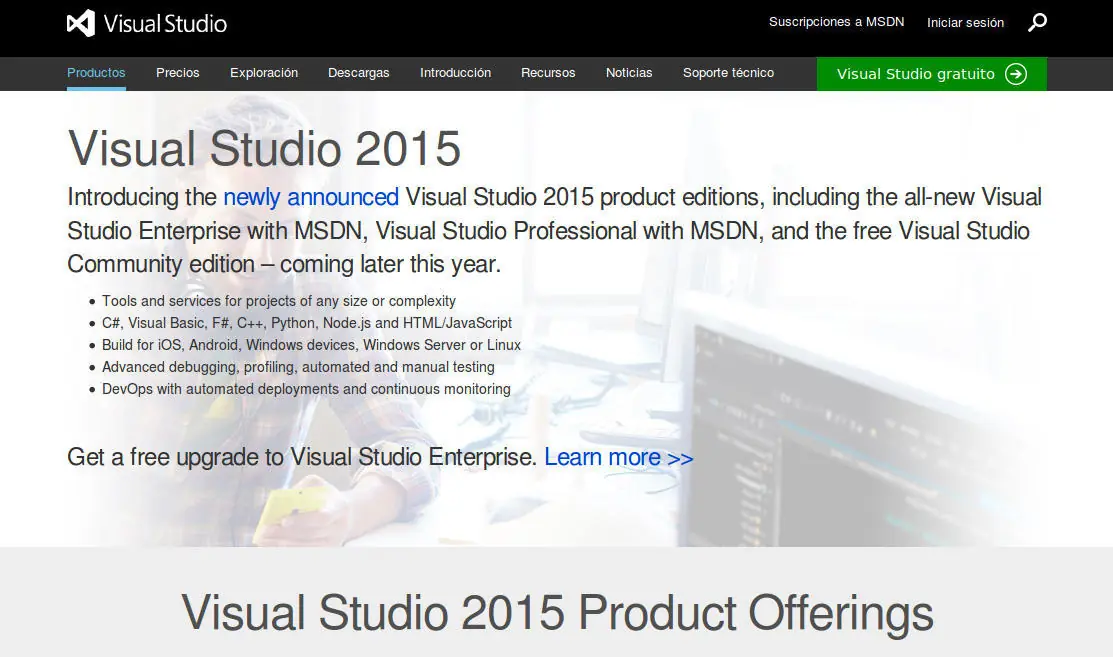Screen dimensions: 1113x657
Task: Select the Descargas menu item
Action: (x=358, y=72)
